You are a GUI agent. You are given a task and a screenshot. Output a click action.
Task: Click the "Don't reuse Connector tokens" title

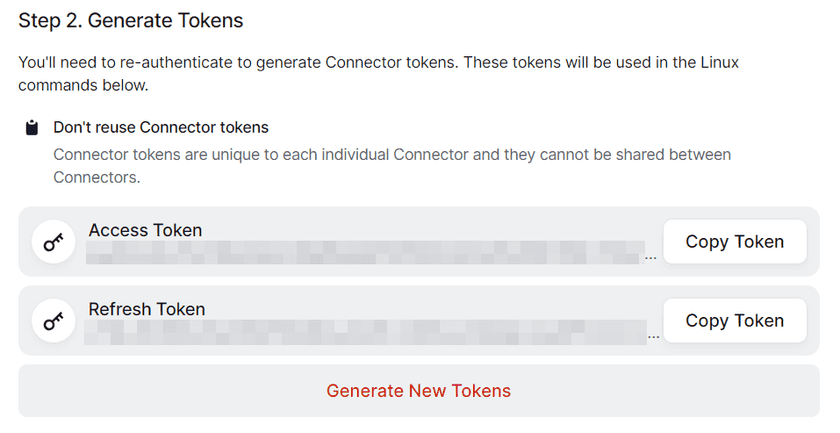pos(160,128)
